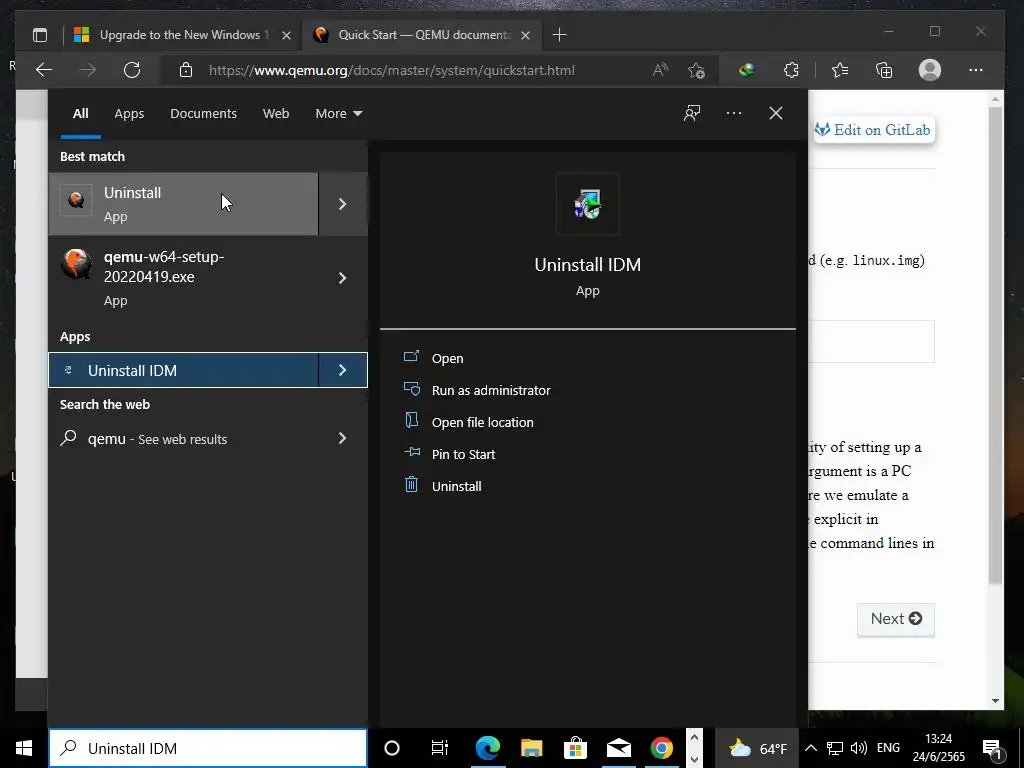Click the network tray icon

(x=835, y=748)
